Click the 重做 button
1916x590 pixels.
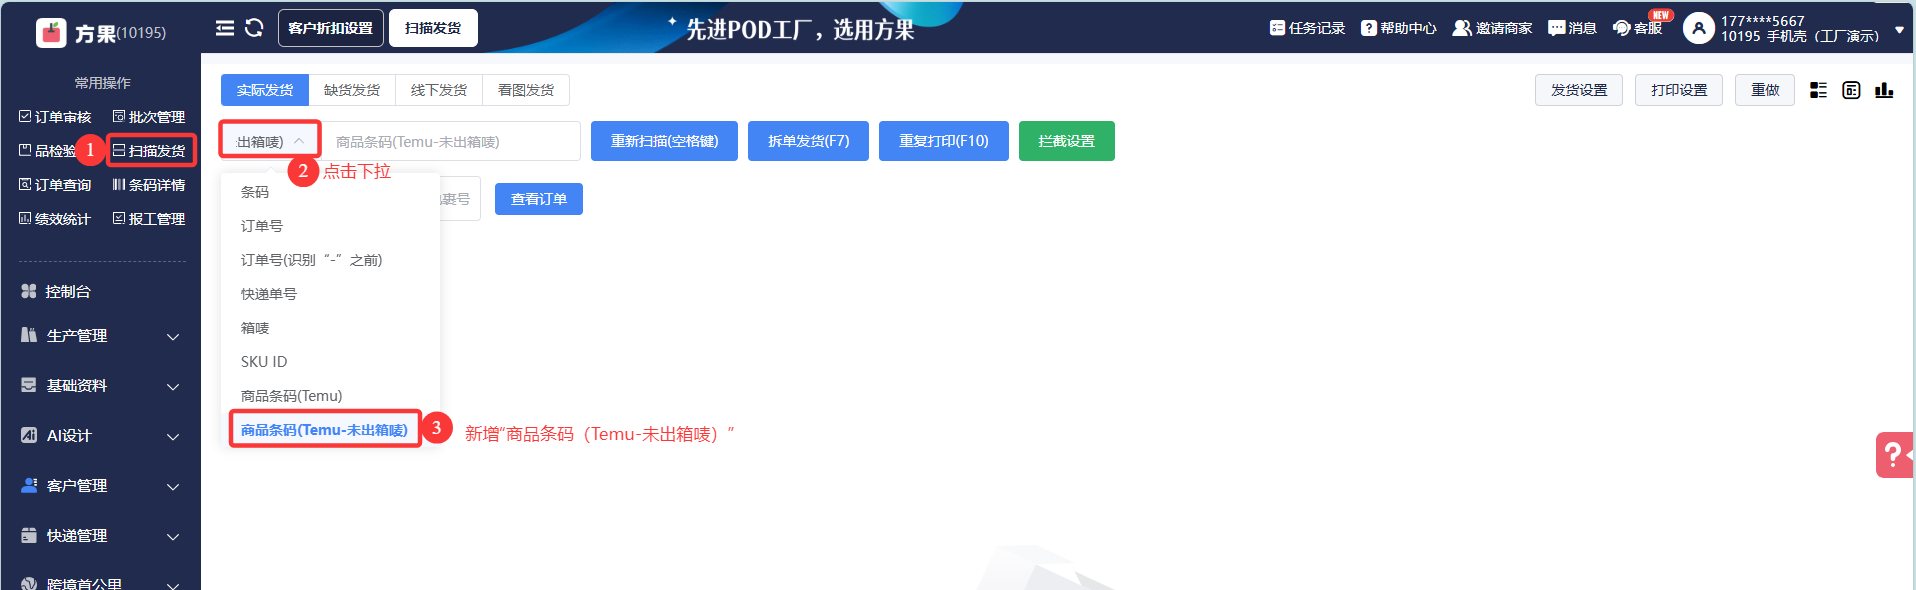(1765, 90)
